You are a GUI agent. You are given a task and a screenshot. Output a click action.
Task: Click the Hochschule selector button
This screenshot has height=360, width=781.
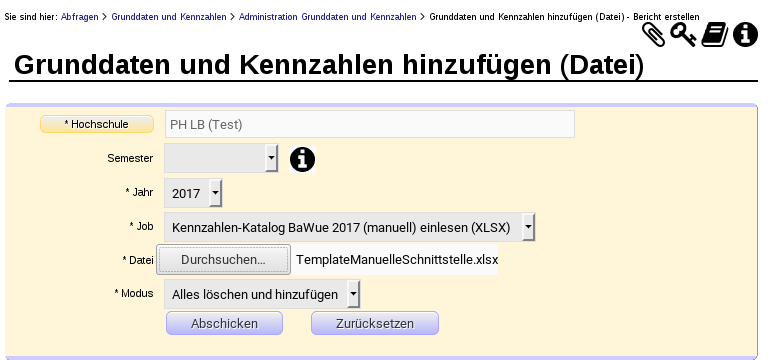[97, 124]
